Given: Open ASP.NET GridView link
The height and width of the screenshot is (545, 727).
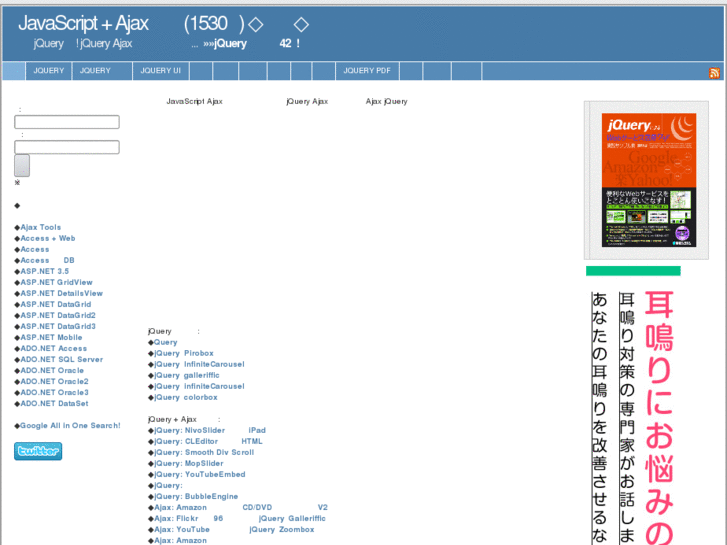Looking at the screenshot, I should [x=56, y=282].
